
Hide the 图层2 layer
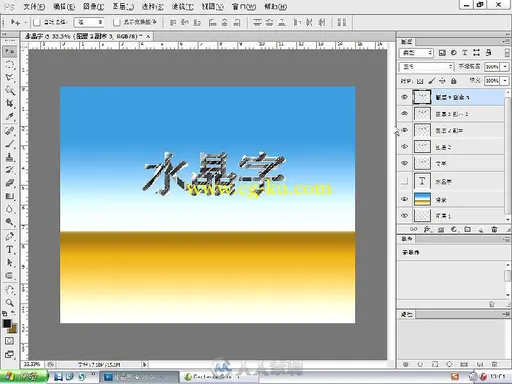click(405, 147)
